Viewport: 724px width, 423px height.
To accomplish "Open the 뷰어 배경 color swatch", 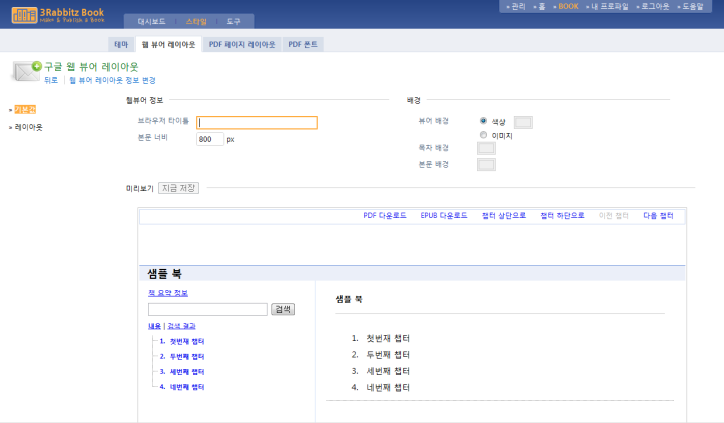I will tap(522, 122).
